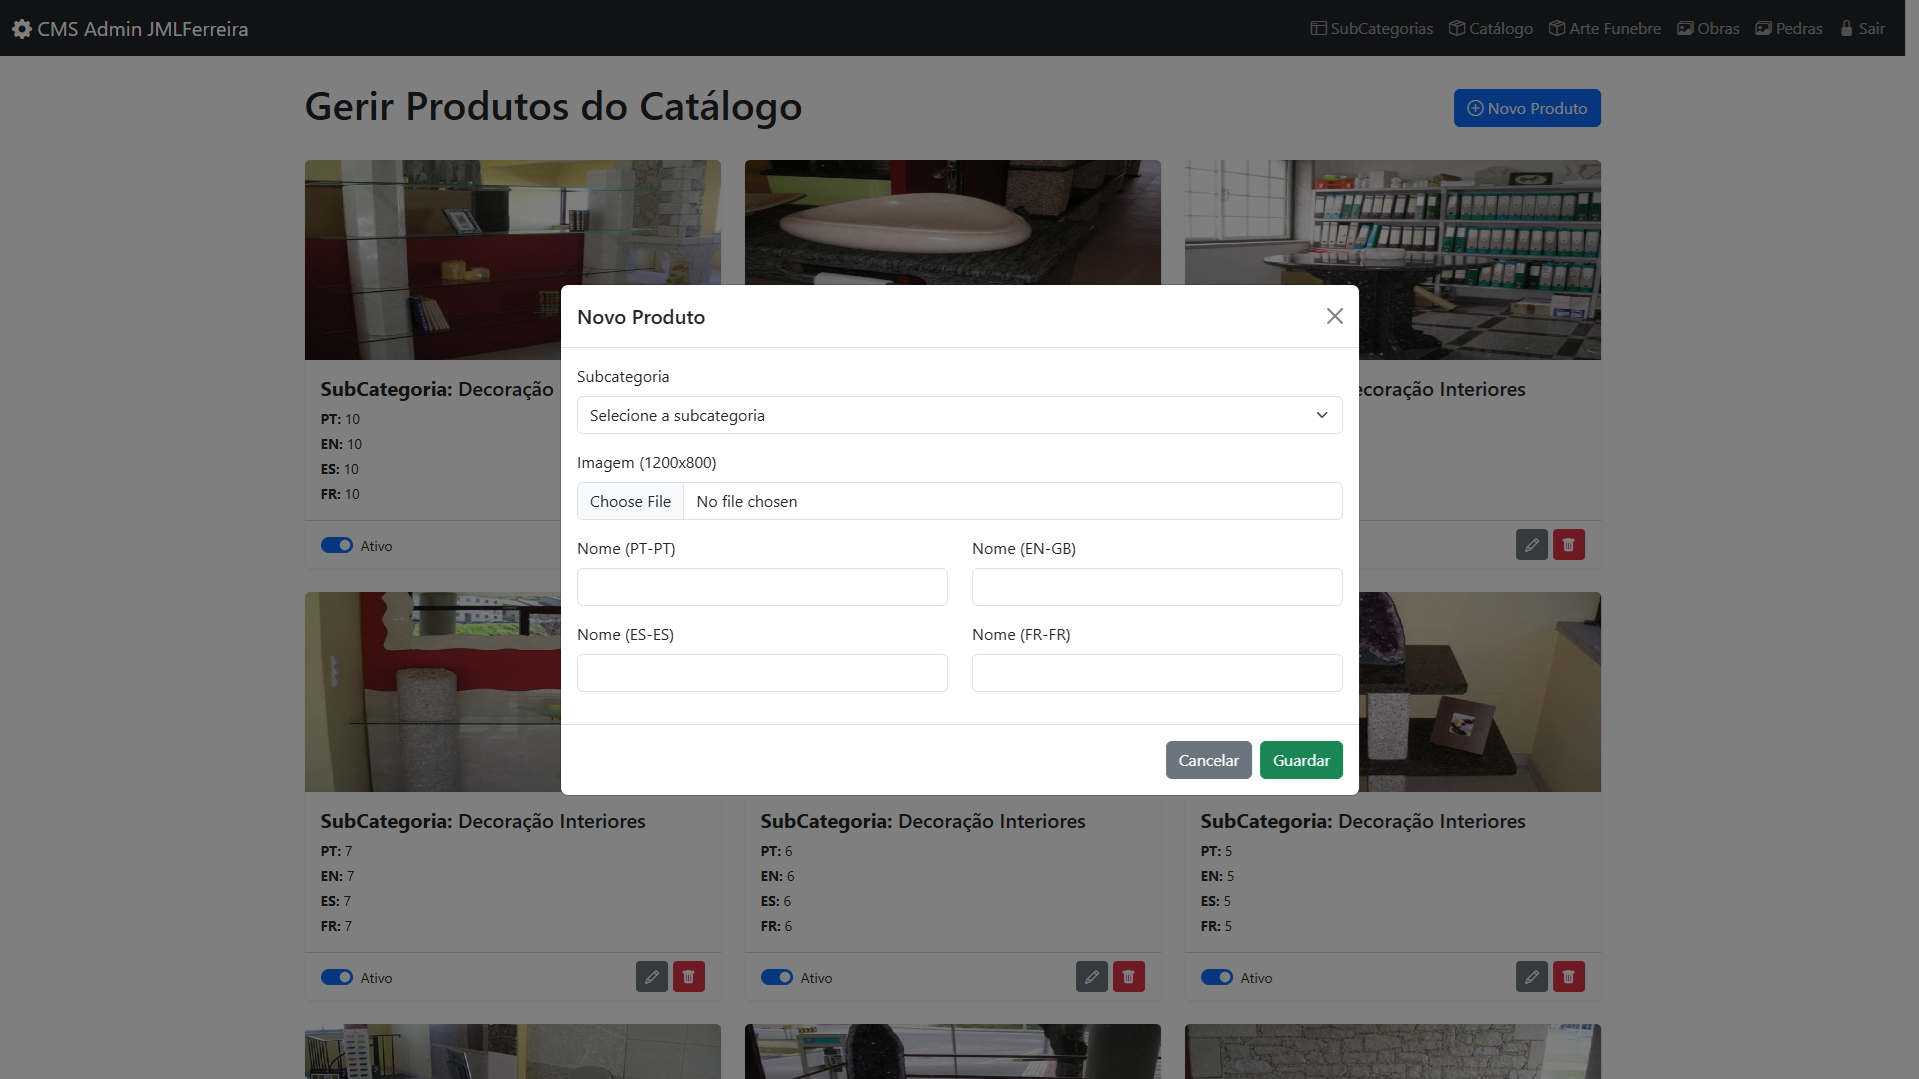Disable the Ativo switch on the PT: 6 card
Image resolution: width=1919 pixels, height=1079 pixels.
pos(777,977)
